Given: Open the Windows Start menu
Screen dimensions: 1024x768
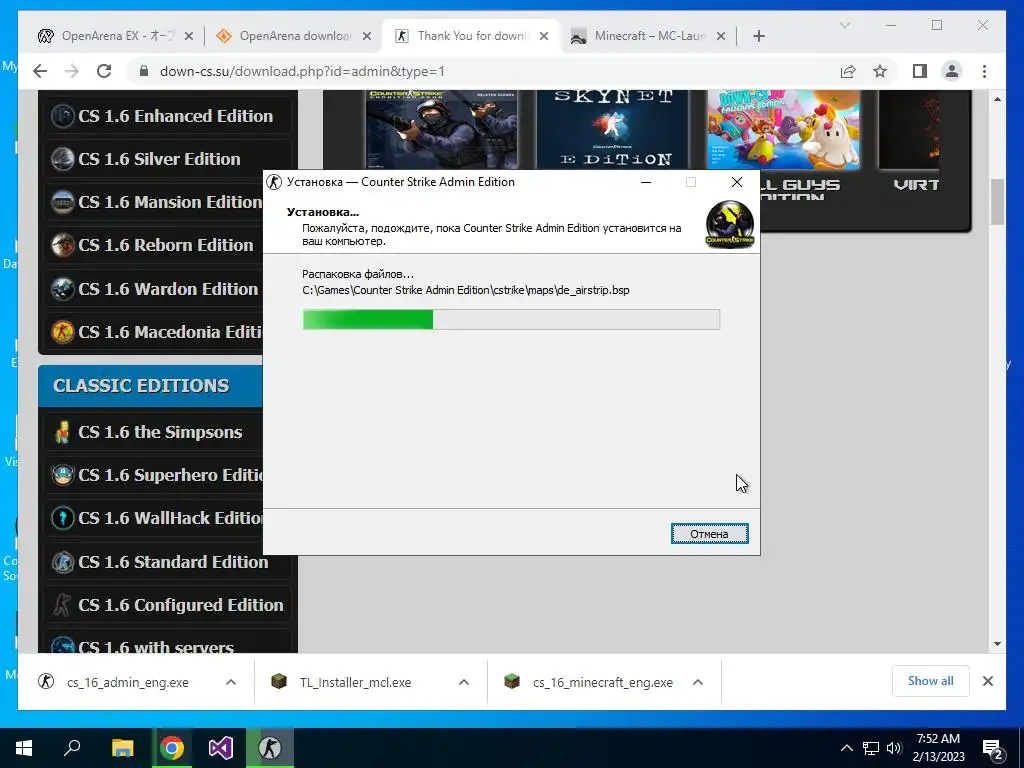Looking at the screenshot, I should (24, 748).
